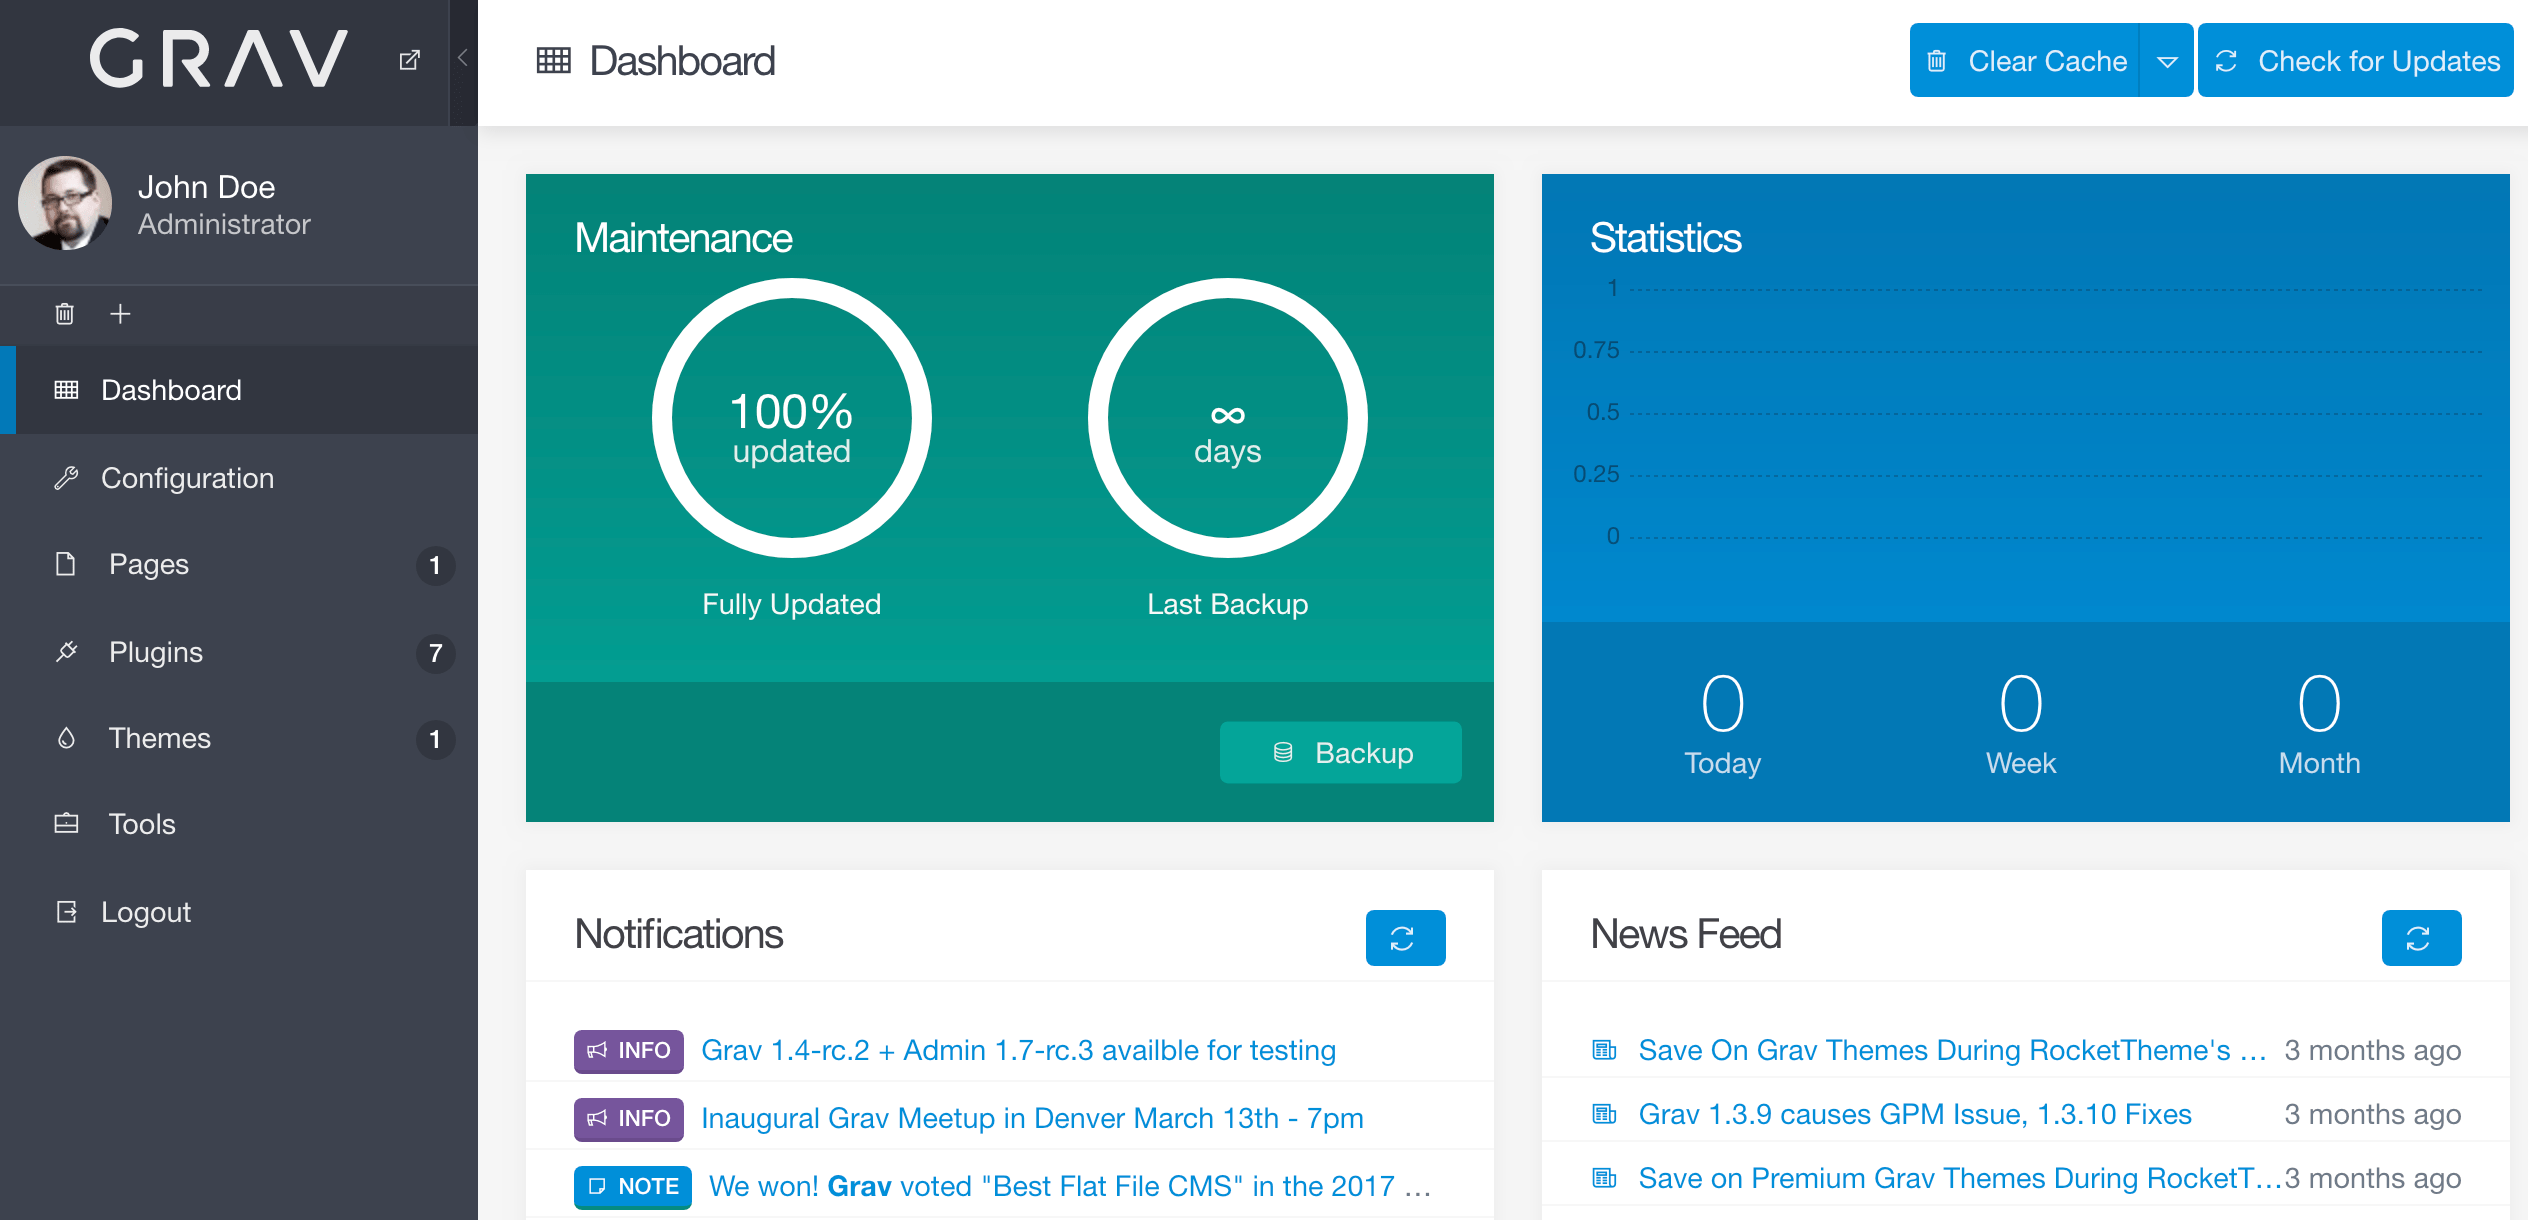Refresh the News Feed panel
Viewport: 2528px width, 1220px height.
click(2421, 937)
